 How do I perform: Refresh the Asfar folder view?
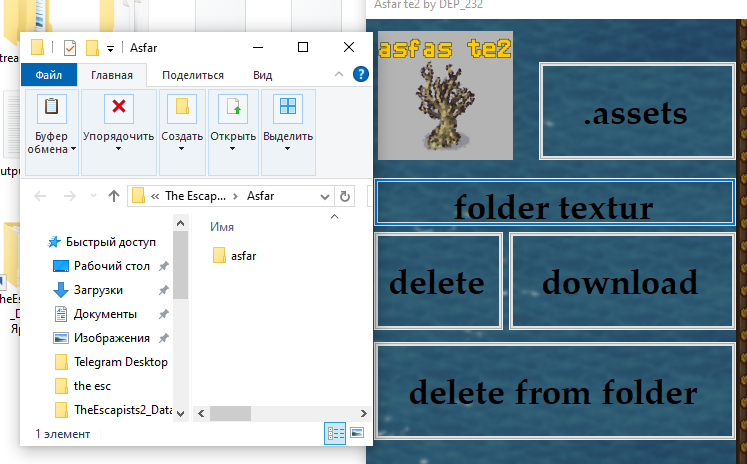[x=345, y=196]
